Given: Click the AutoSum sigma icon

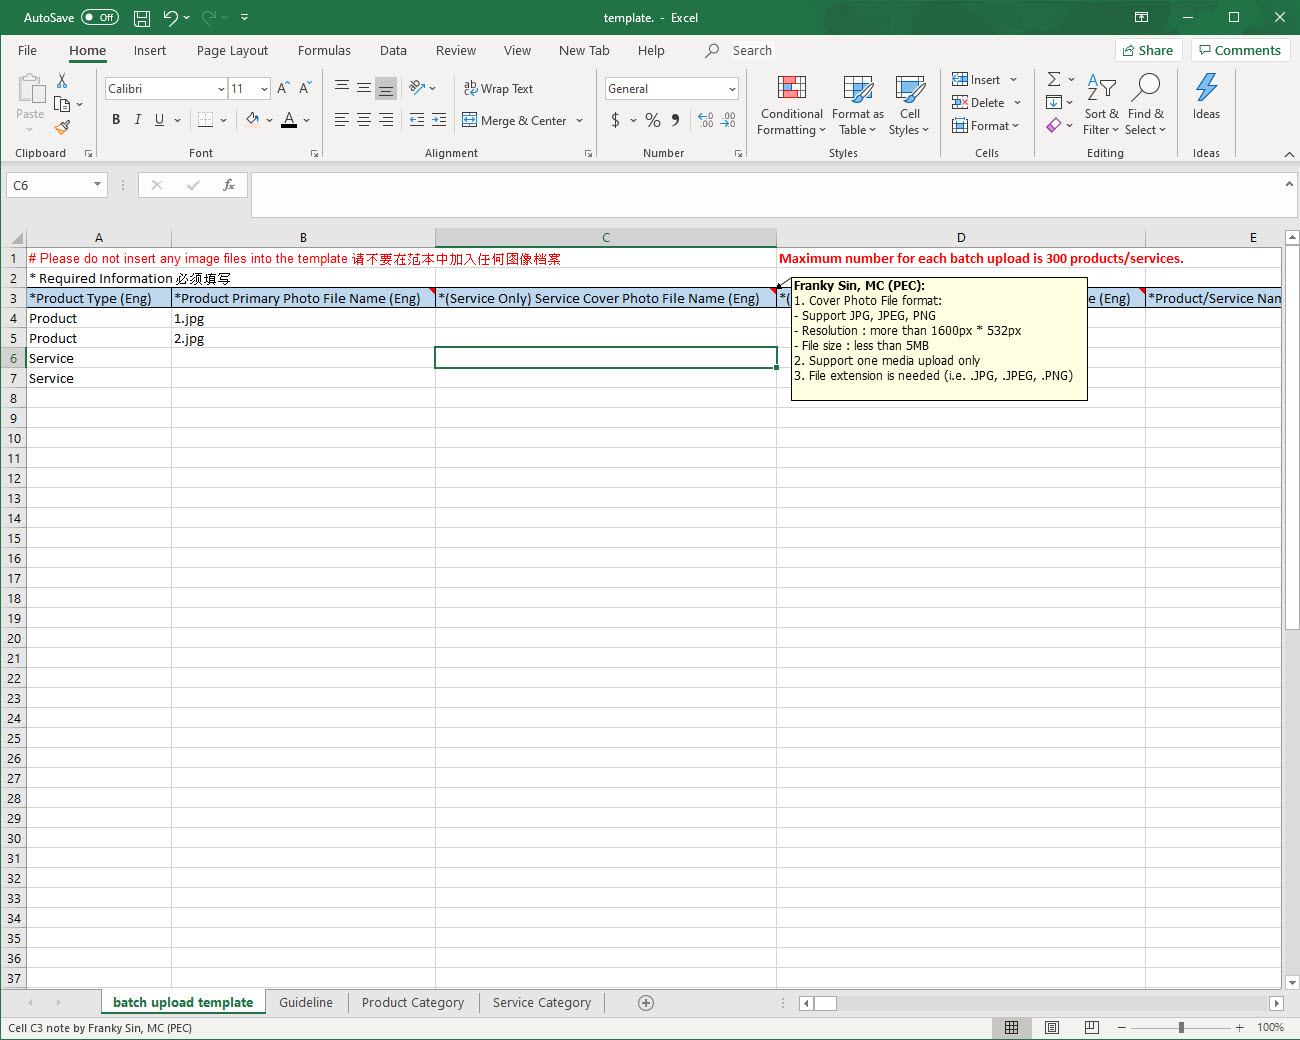Looking at the screenshot, I should [x=1054, y=80].
